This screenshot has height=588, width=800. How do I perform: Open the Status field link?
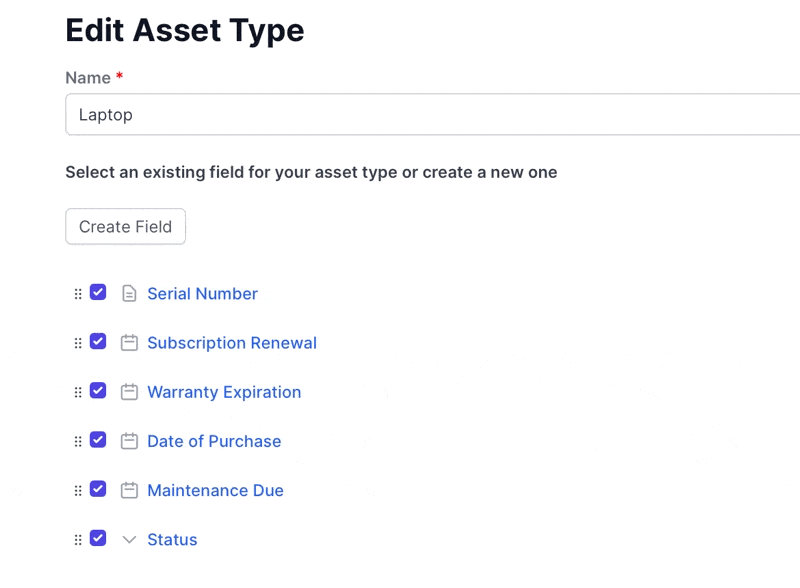click(x=172, y=540)
